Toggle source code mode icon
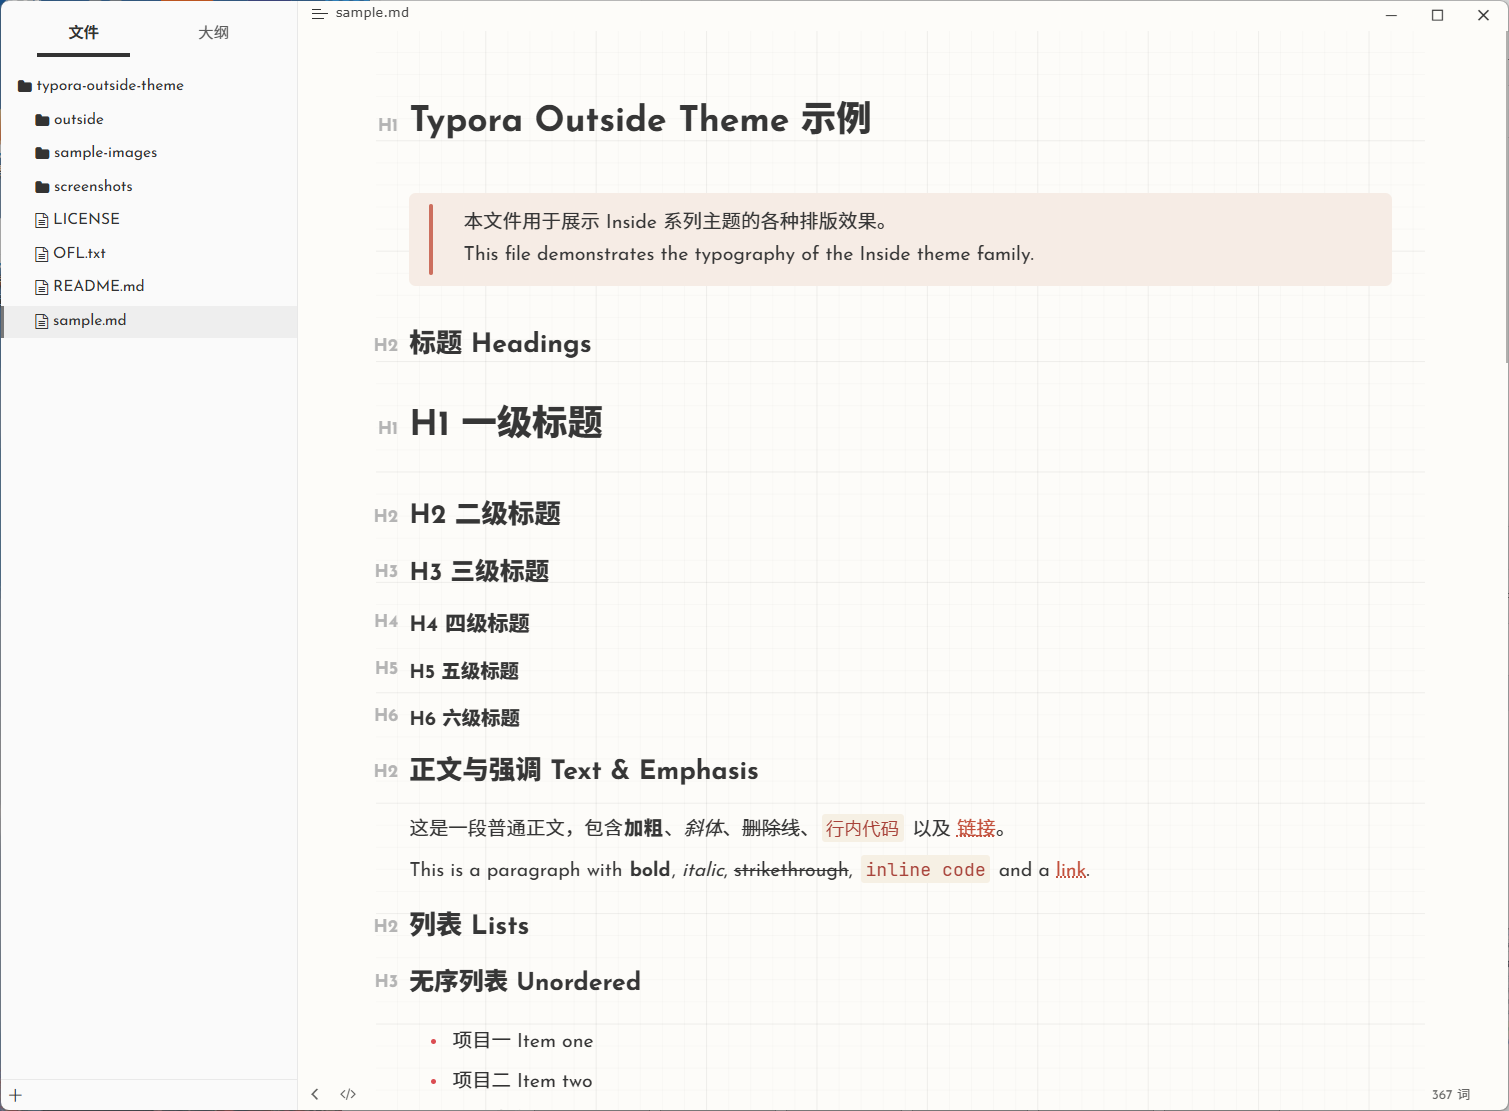Screen dimensions: 1509x1111 click(348, 1094)
